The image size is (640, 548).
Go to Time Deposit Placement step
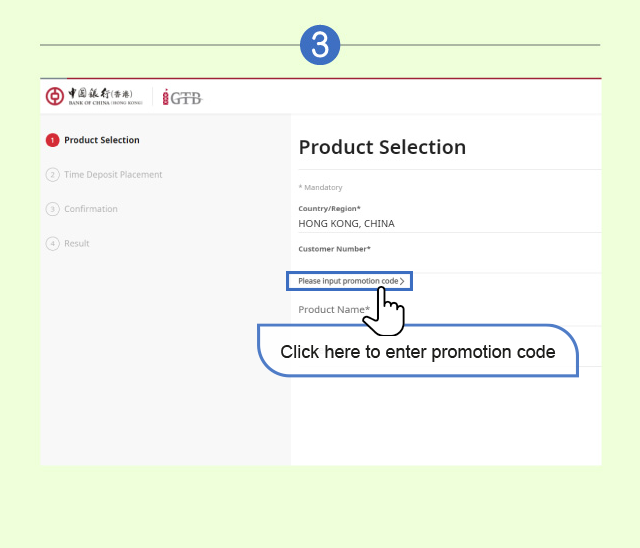(x=113, y=175)
